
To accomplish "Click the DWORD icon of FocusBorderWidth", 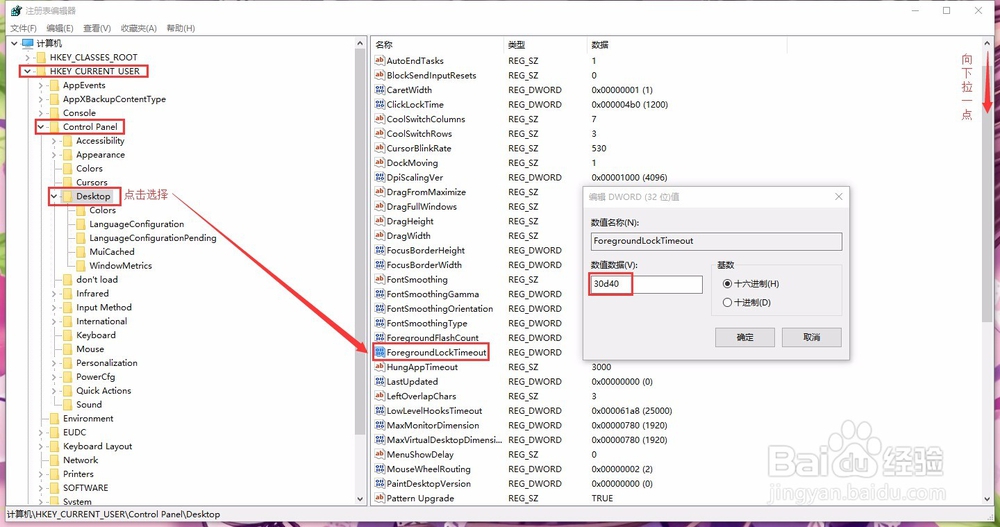I will (x=379, y=265).
